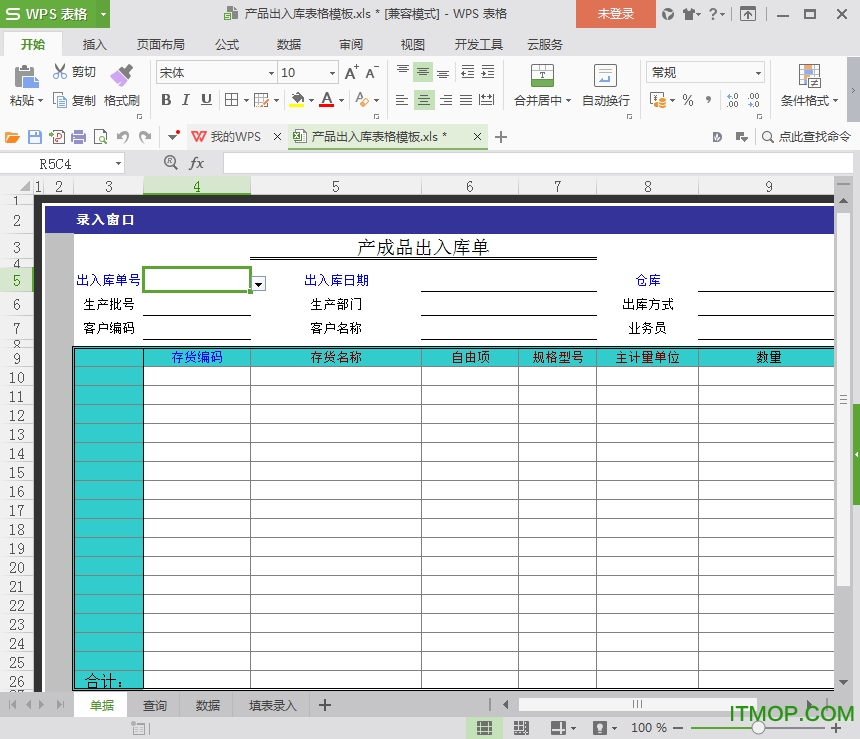Viewport: 860px width, 739px height.
Task: Open the 审阅 ribbon tab
Action: (351, 44)
